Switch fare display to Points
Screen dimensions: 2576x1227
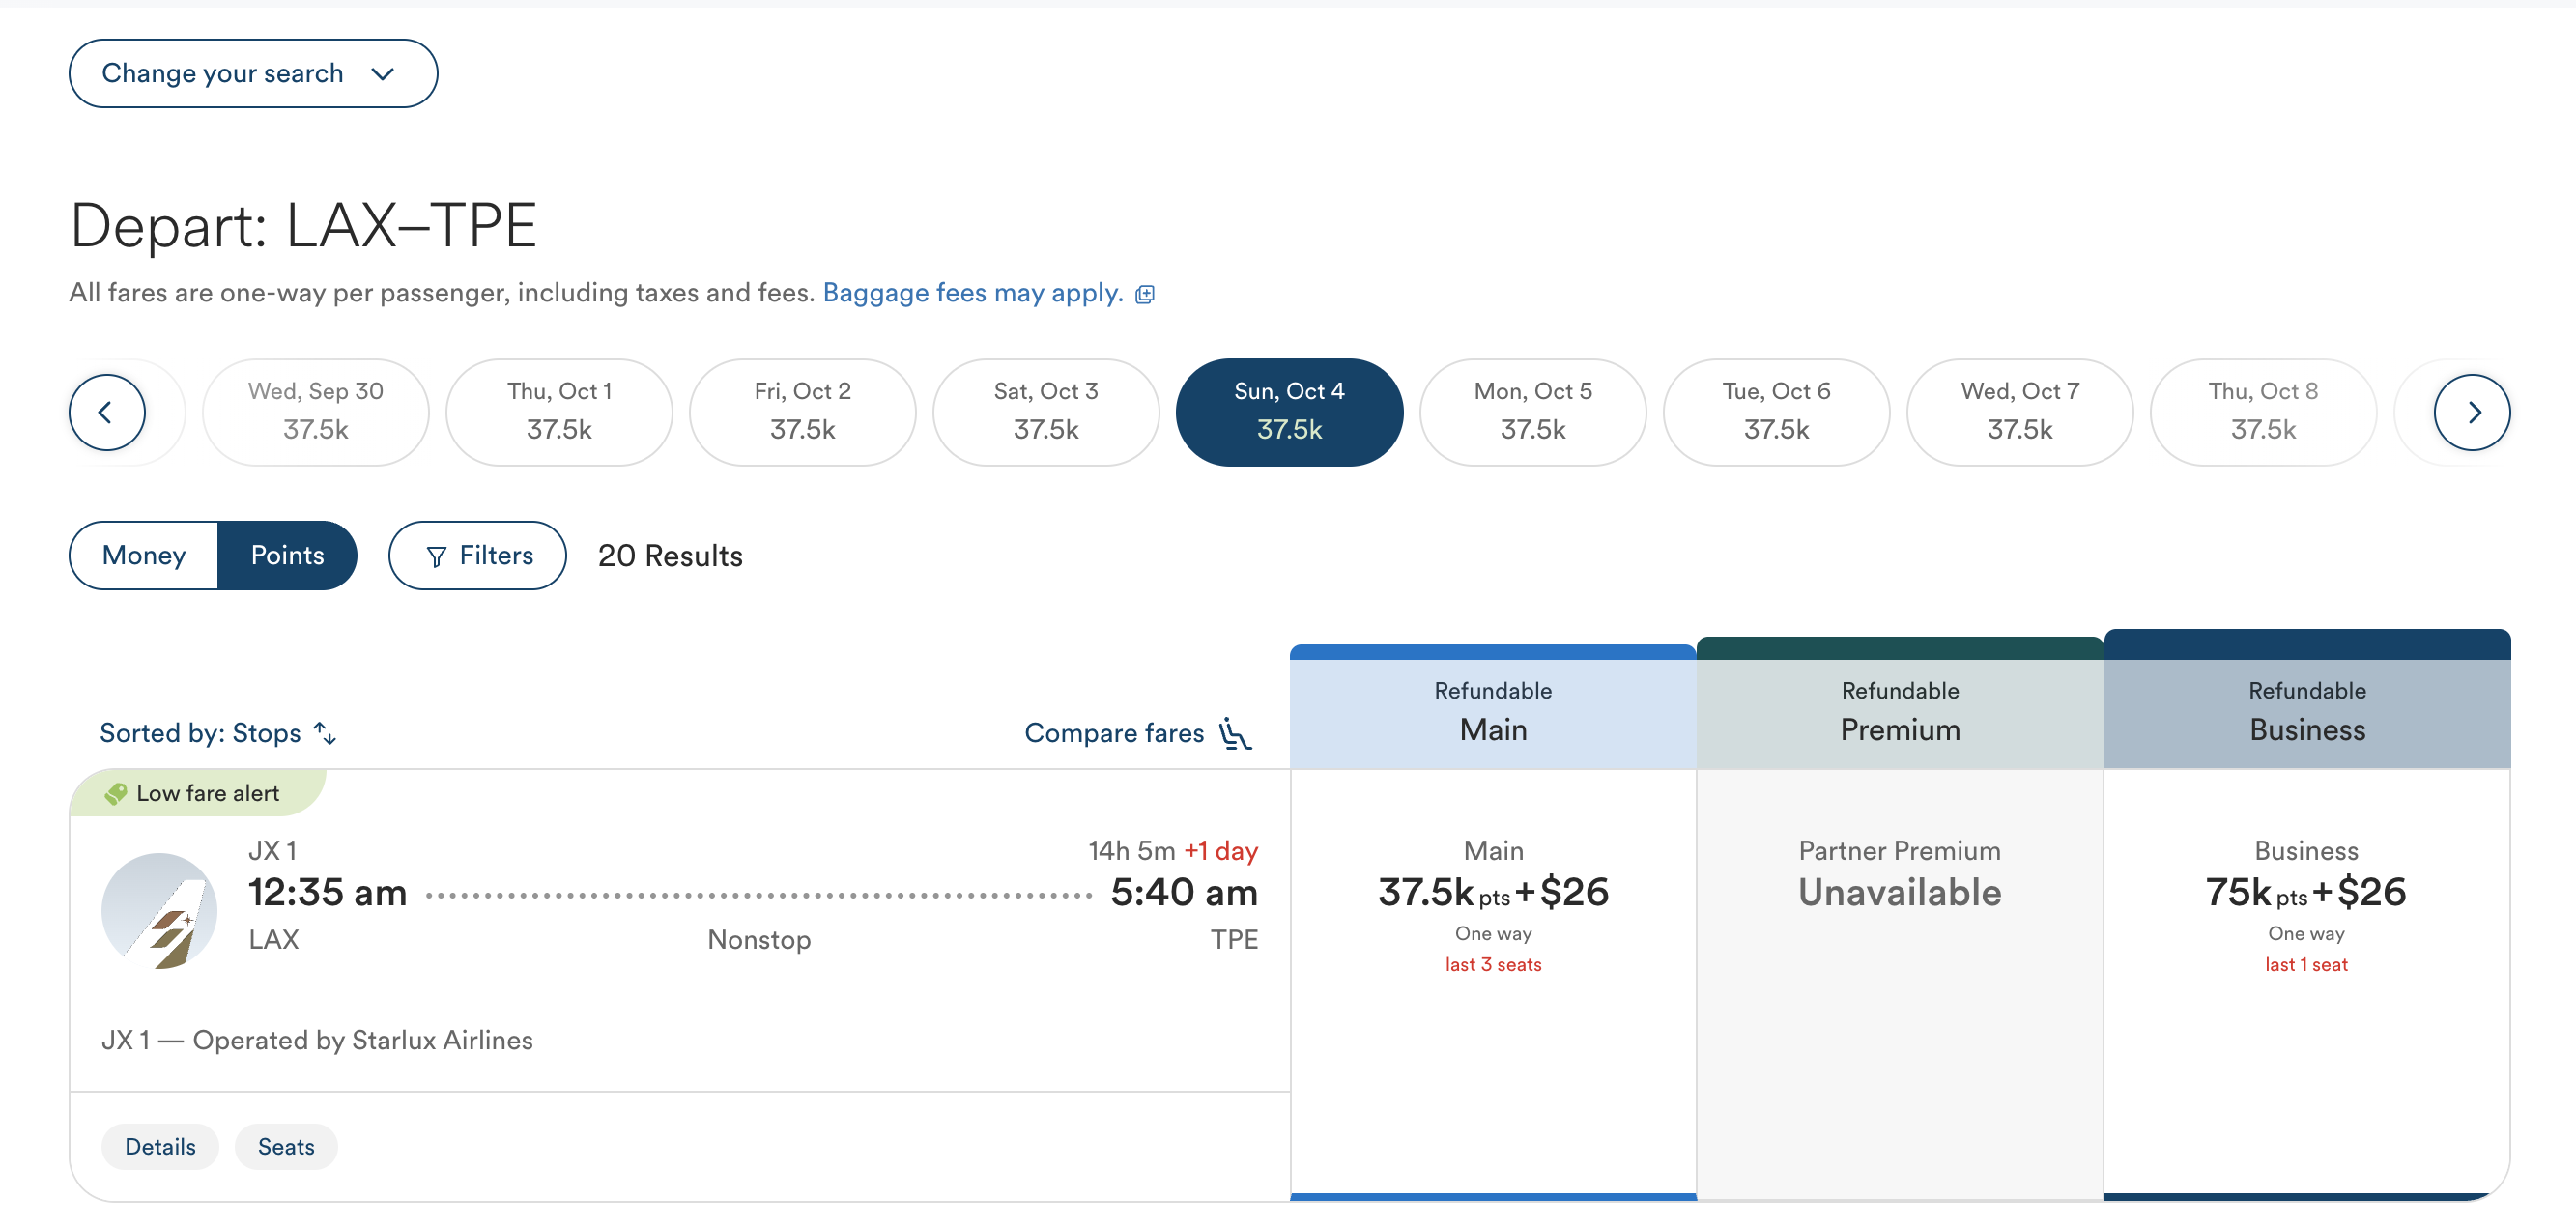click(x=287, y=555)
